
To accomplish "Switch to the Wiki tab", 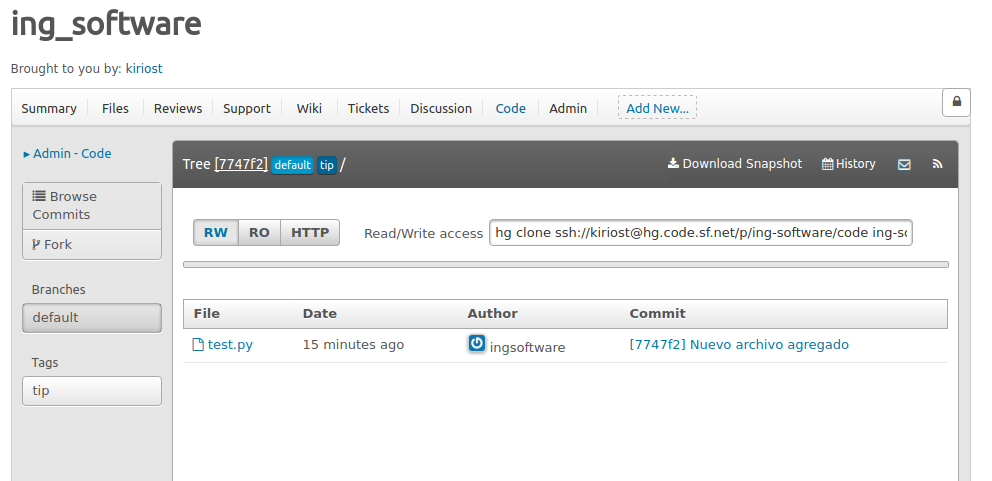I will click(309, 108).
